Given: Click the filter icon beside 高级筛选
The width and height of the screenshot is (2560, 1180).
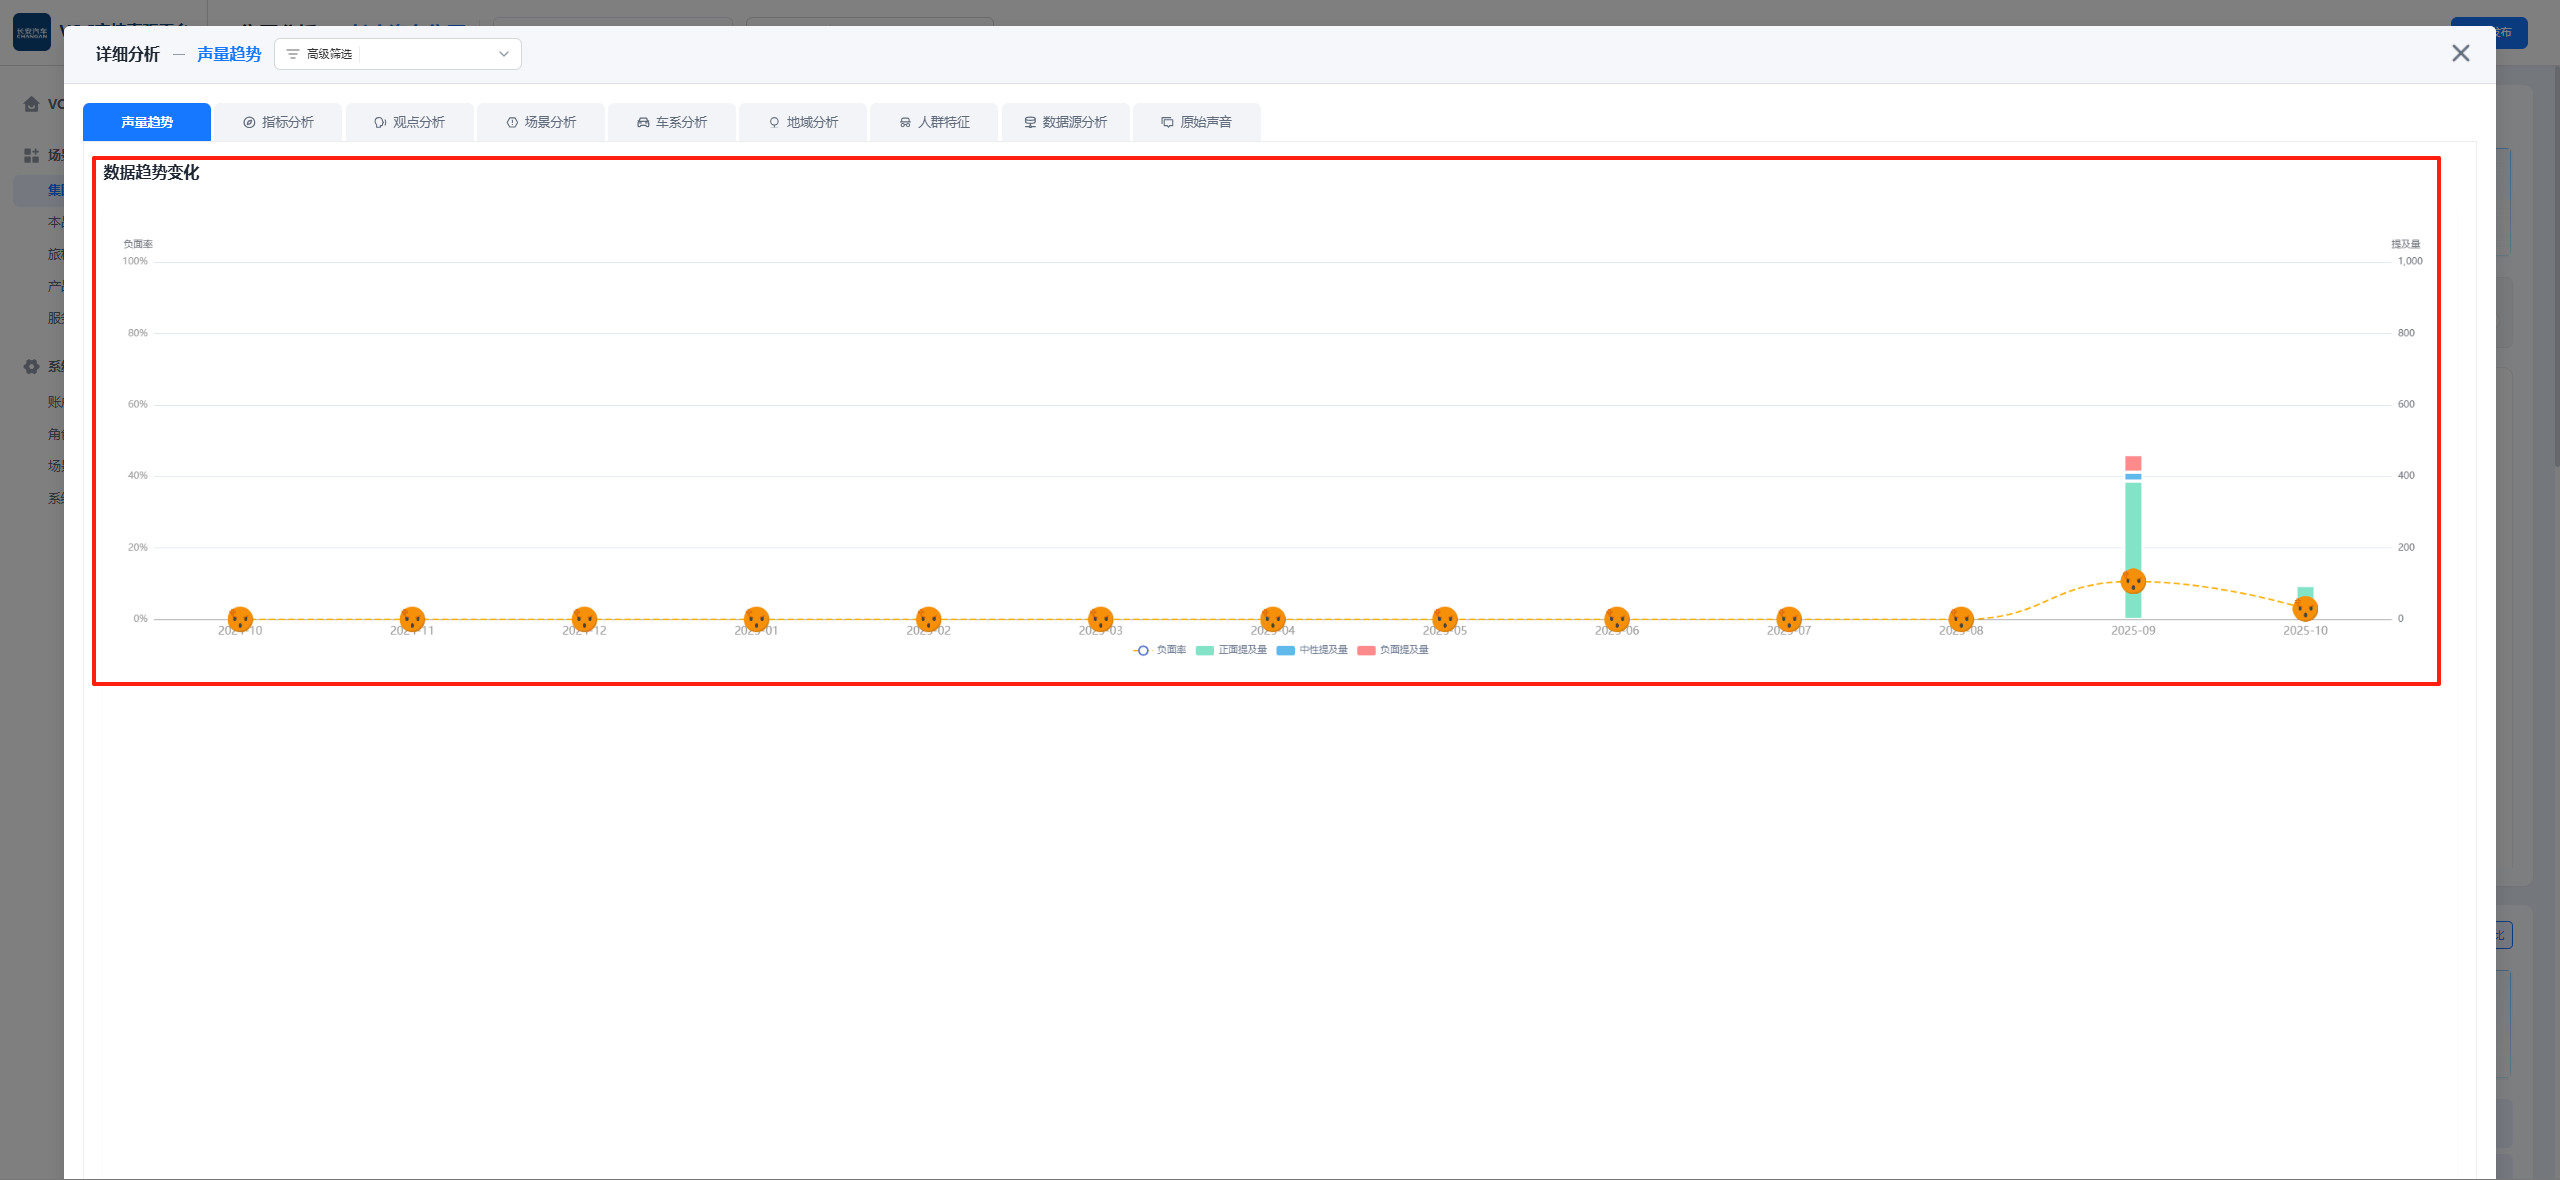Looking at the screenshot, I should (293, 54).
